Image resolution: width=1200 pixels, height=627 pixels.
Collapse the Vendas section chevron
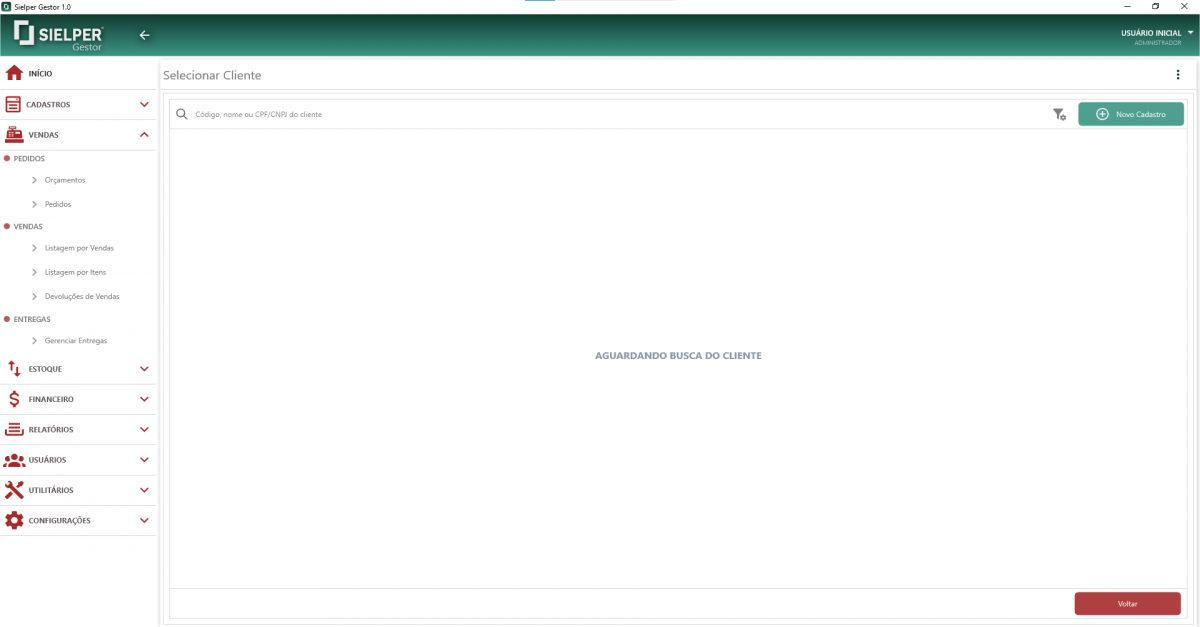pyautogui.click(x=144, y=134)
